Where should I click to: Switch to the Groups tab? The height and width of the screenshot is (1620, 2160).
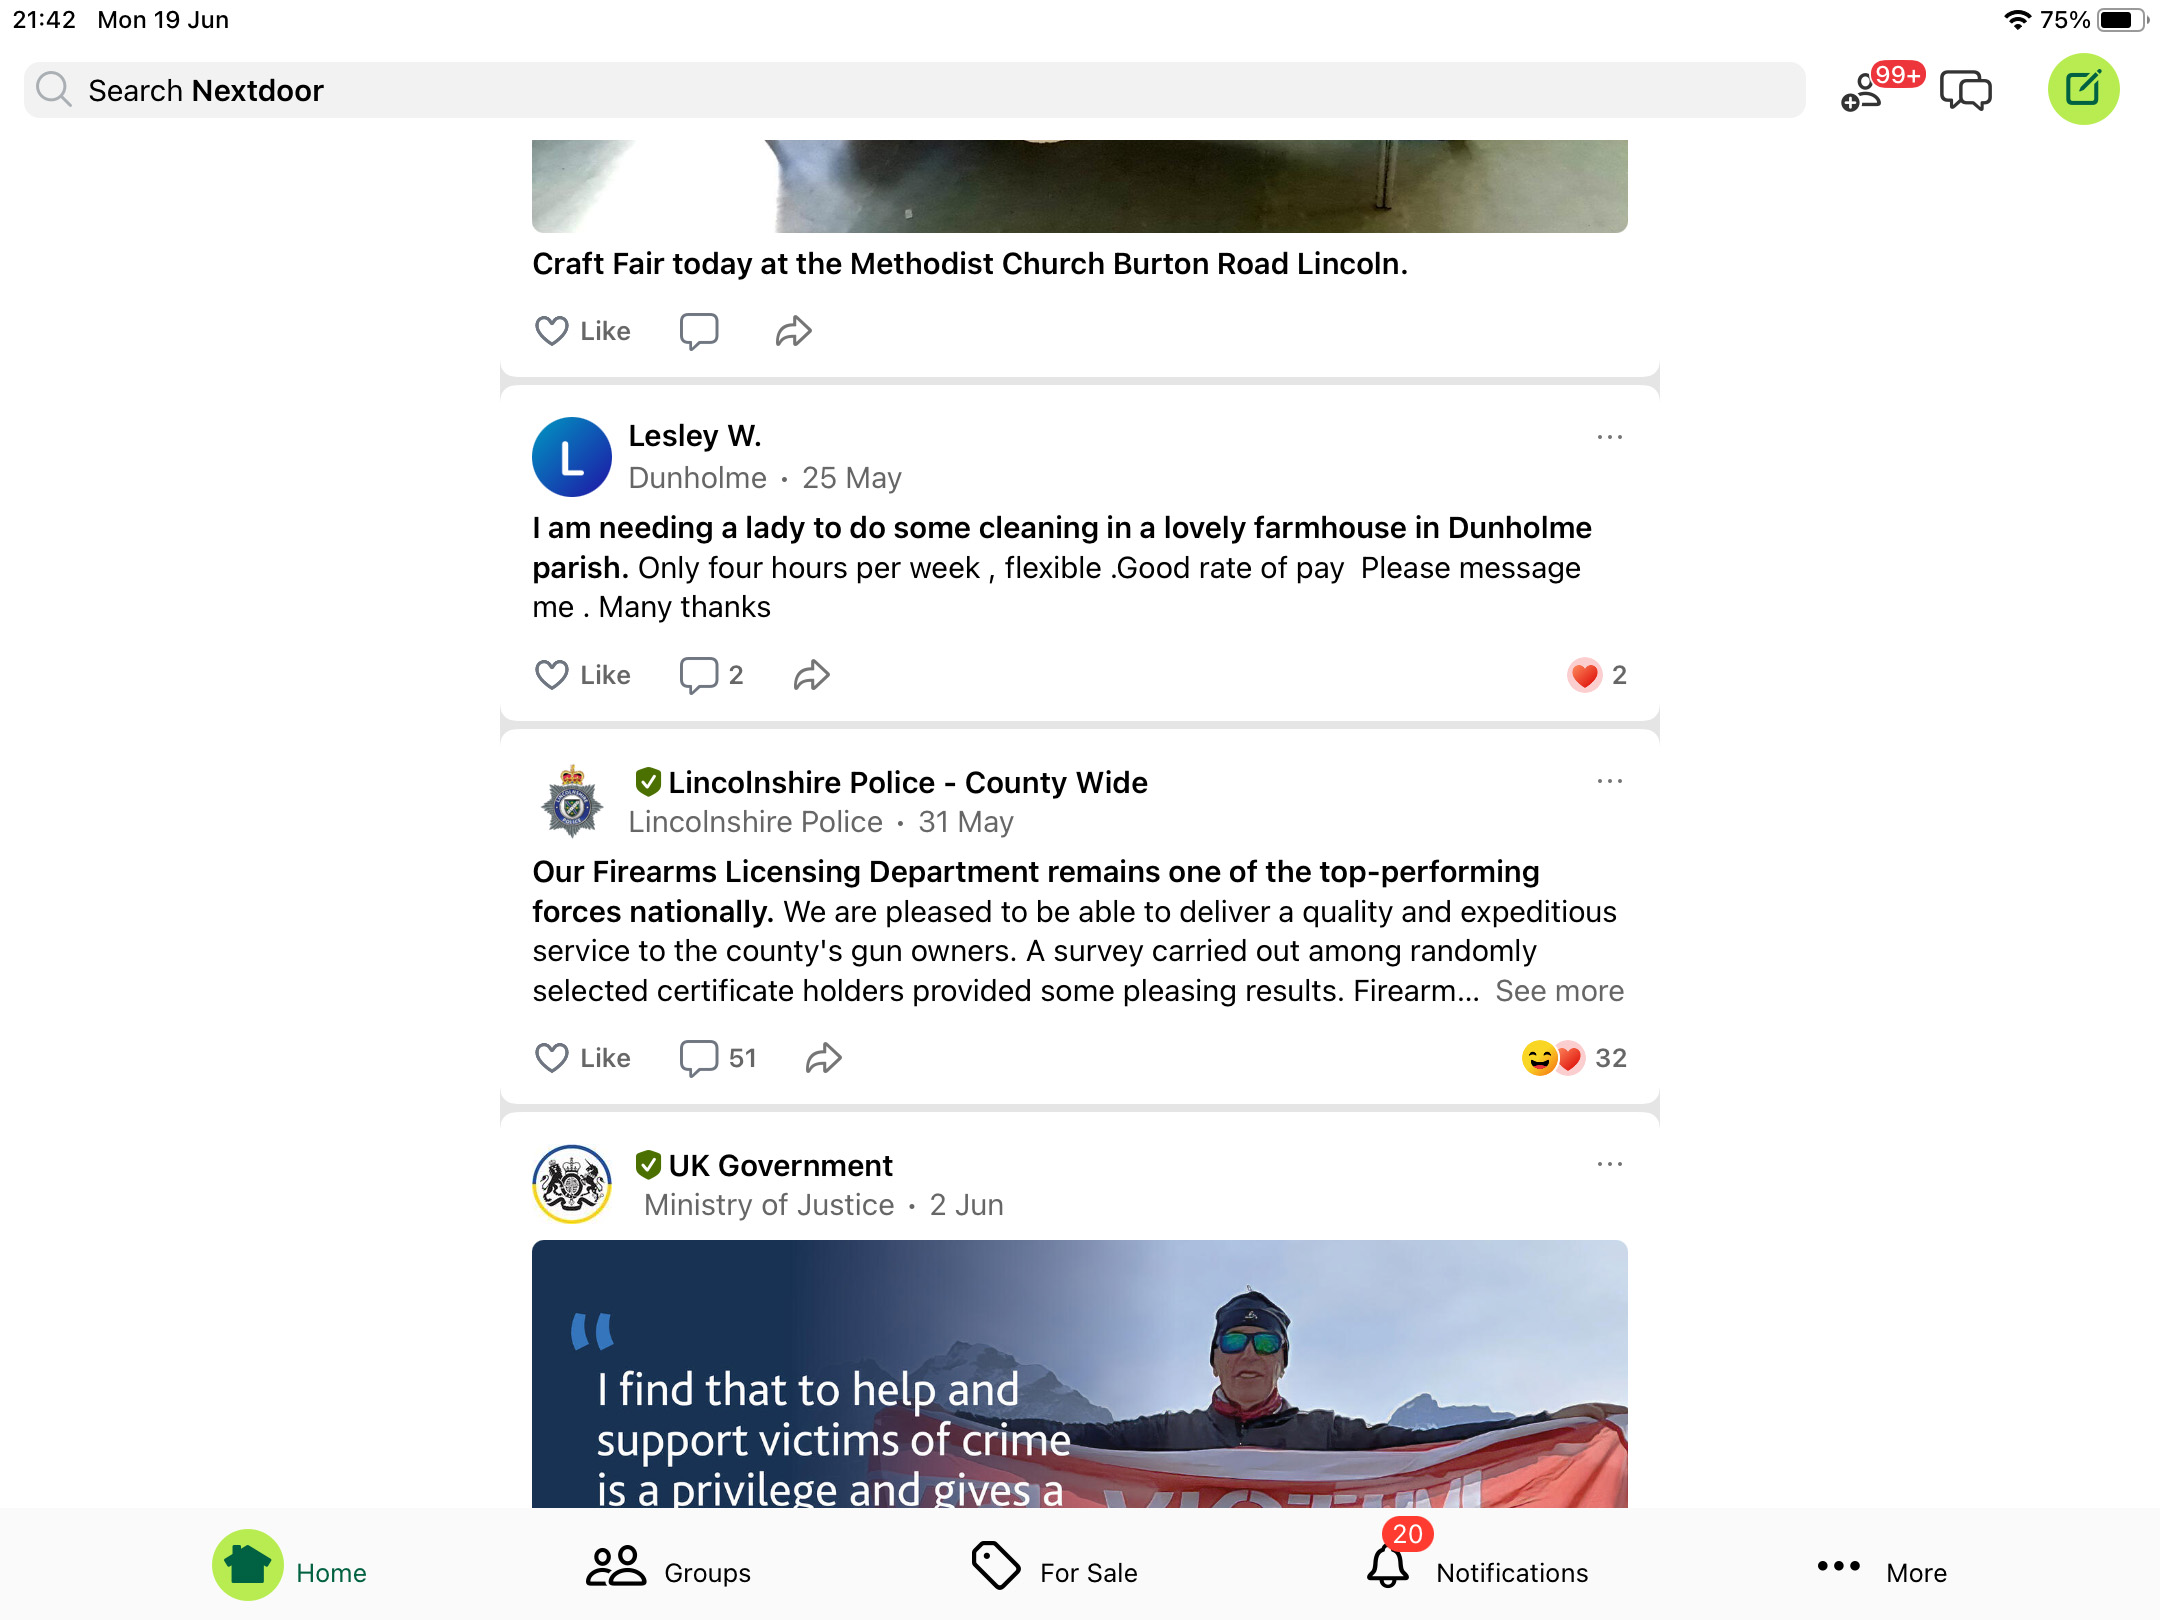[668, 1570]
